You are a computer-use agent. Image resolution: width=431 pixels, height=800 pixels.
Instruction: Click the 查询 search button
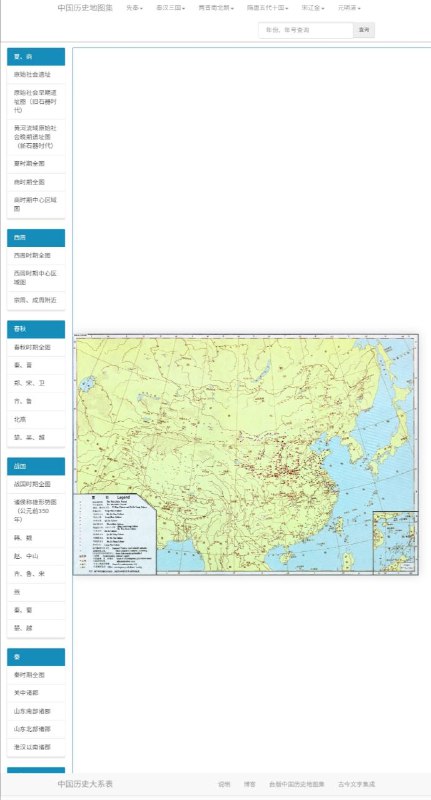coord(364,30)
